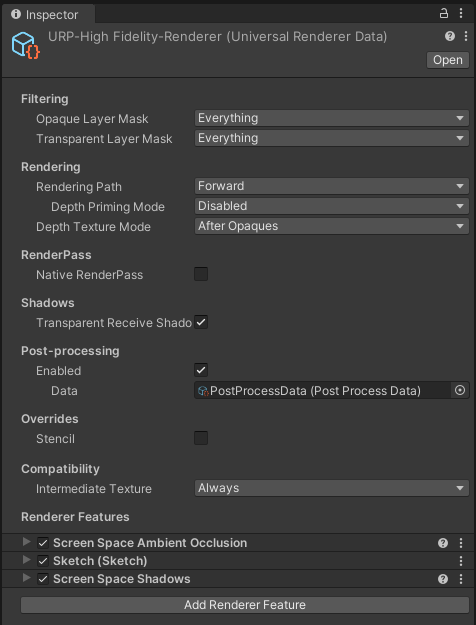
Task: Open the Intermediate Texture dropdown
Action: tap(331, 488)
